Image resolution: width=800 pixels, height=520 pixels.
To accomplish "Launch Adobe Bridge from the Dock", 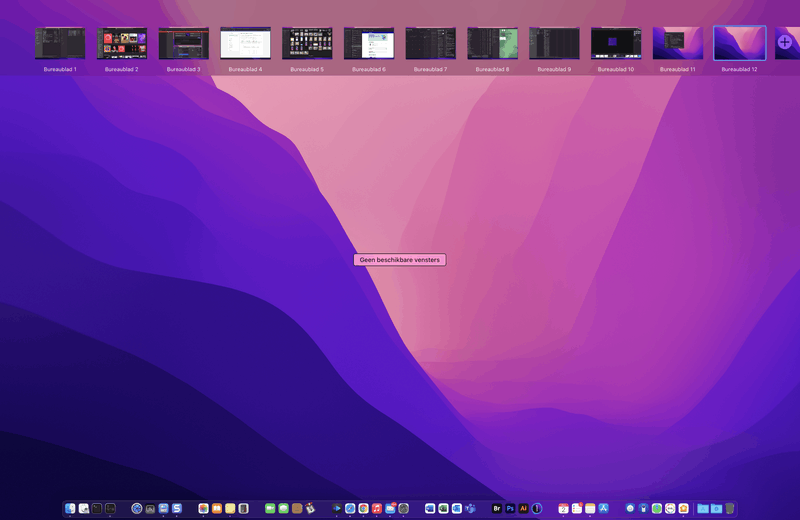I will [x=496, y=509].
